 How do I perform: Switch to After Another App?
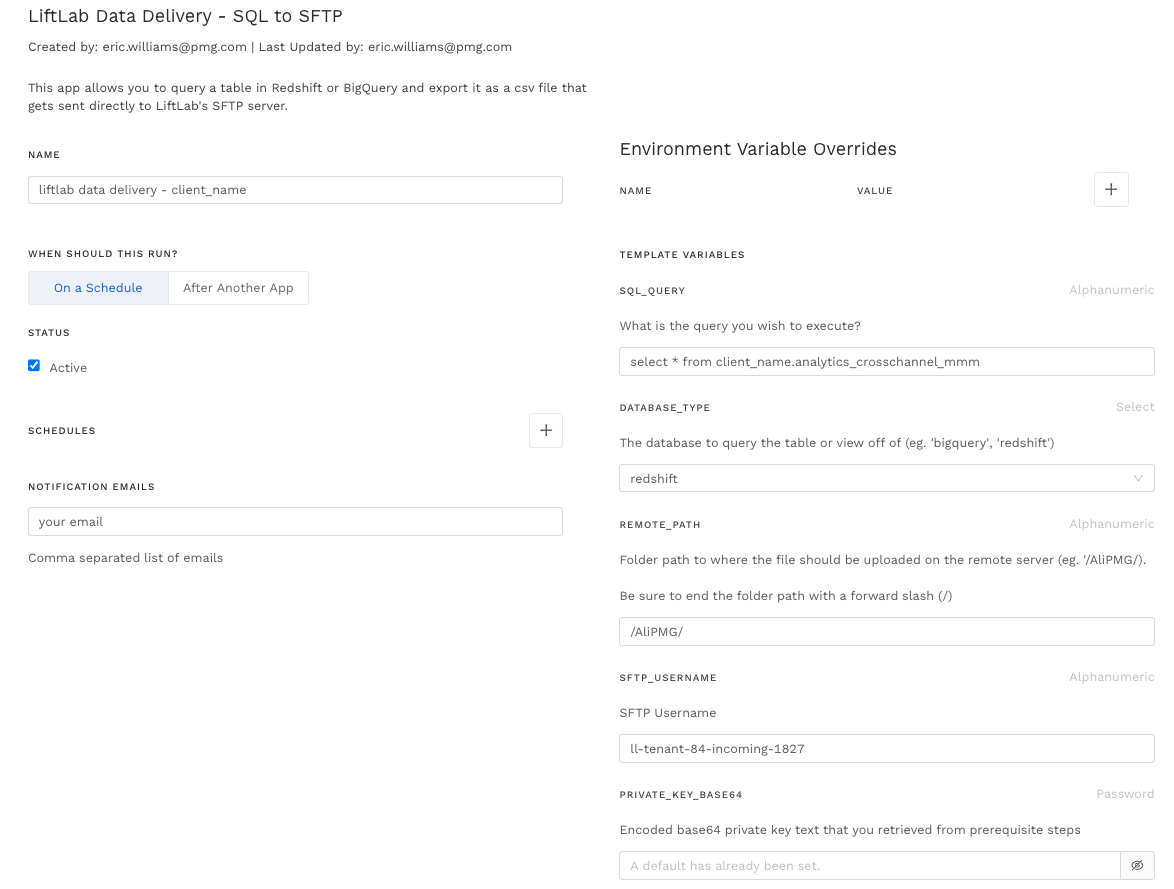point(238,288)
